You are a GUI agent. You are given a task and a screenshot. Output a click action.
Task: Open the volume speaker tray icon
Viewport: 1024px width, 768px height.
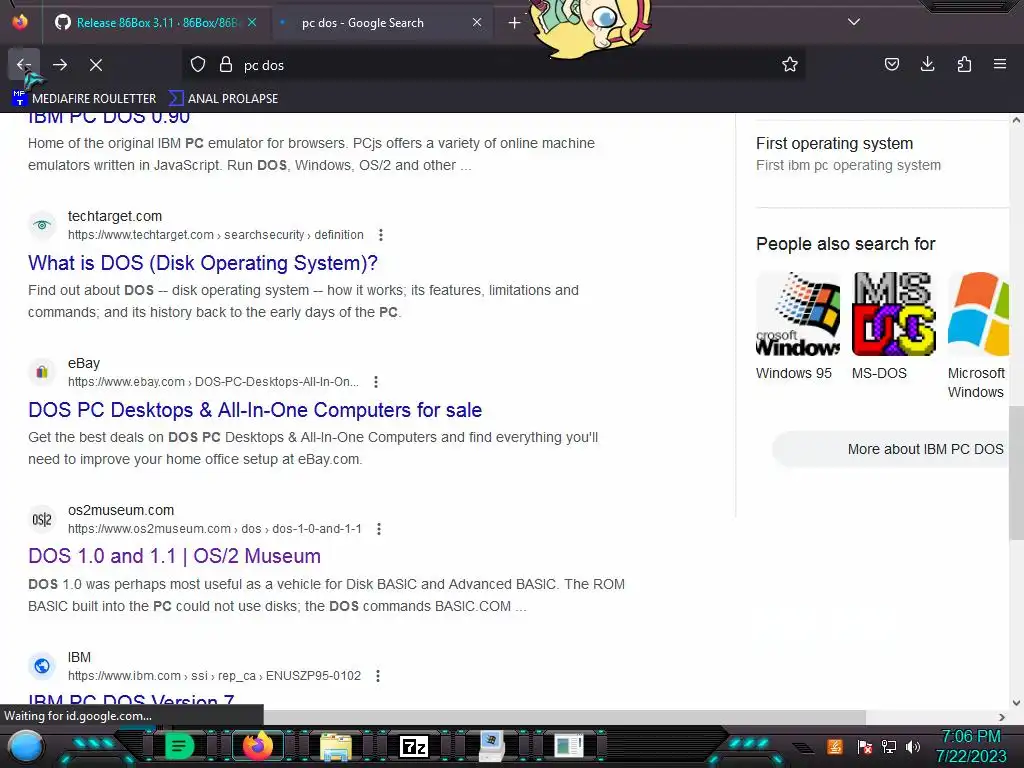click(x=913, y=746)
